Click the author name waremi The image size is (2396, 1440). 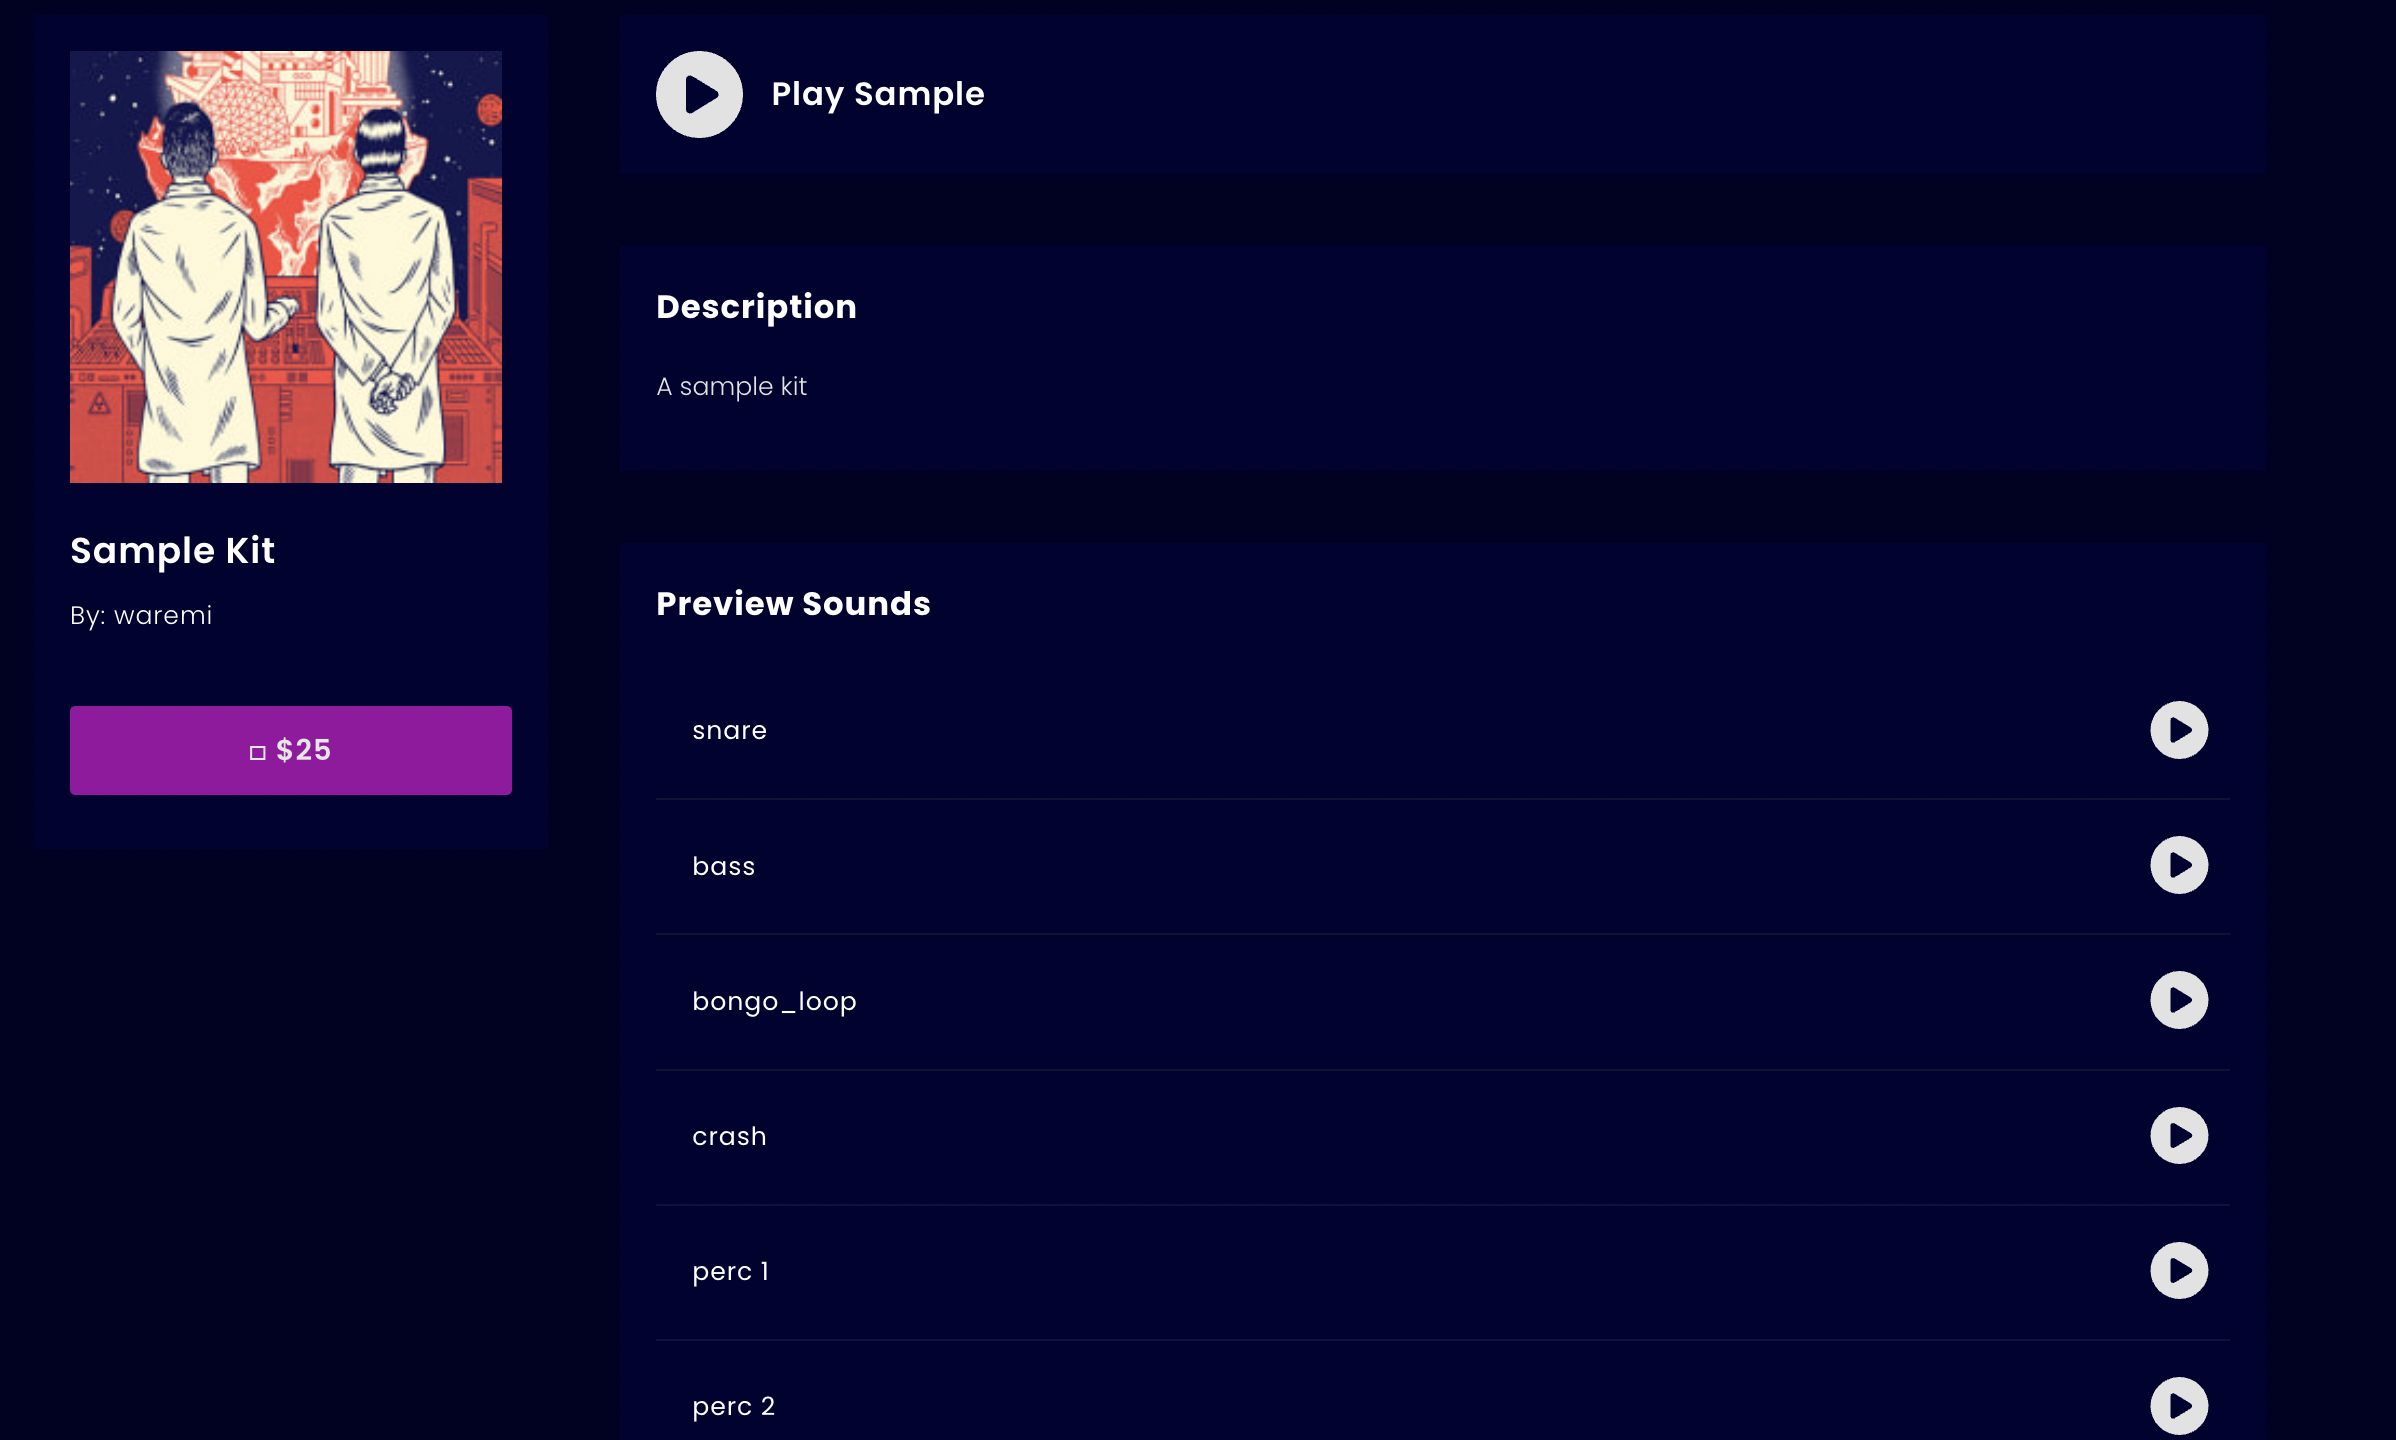point(163,615)
